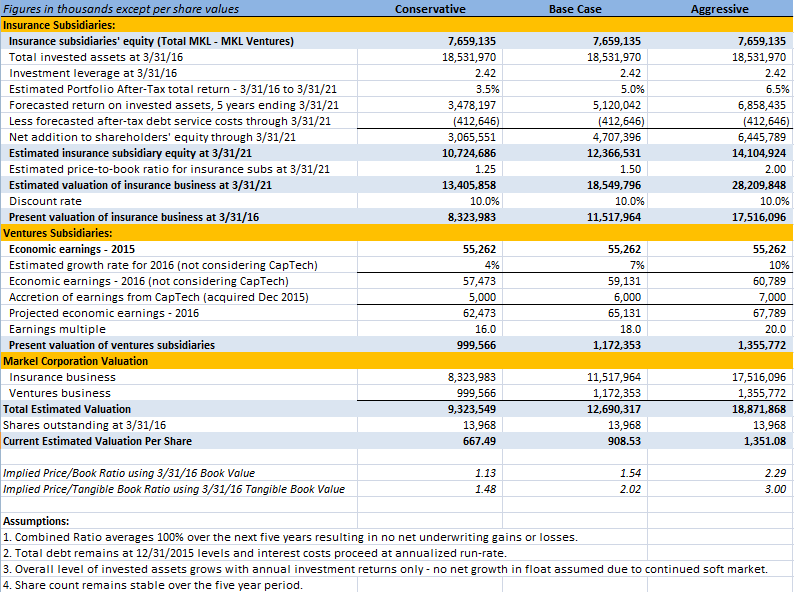Click the 14,104,924 estimated equity cell

pyautogui.click(x=759, y=153)
